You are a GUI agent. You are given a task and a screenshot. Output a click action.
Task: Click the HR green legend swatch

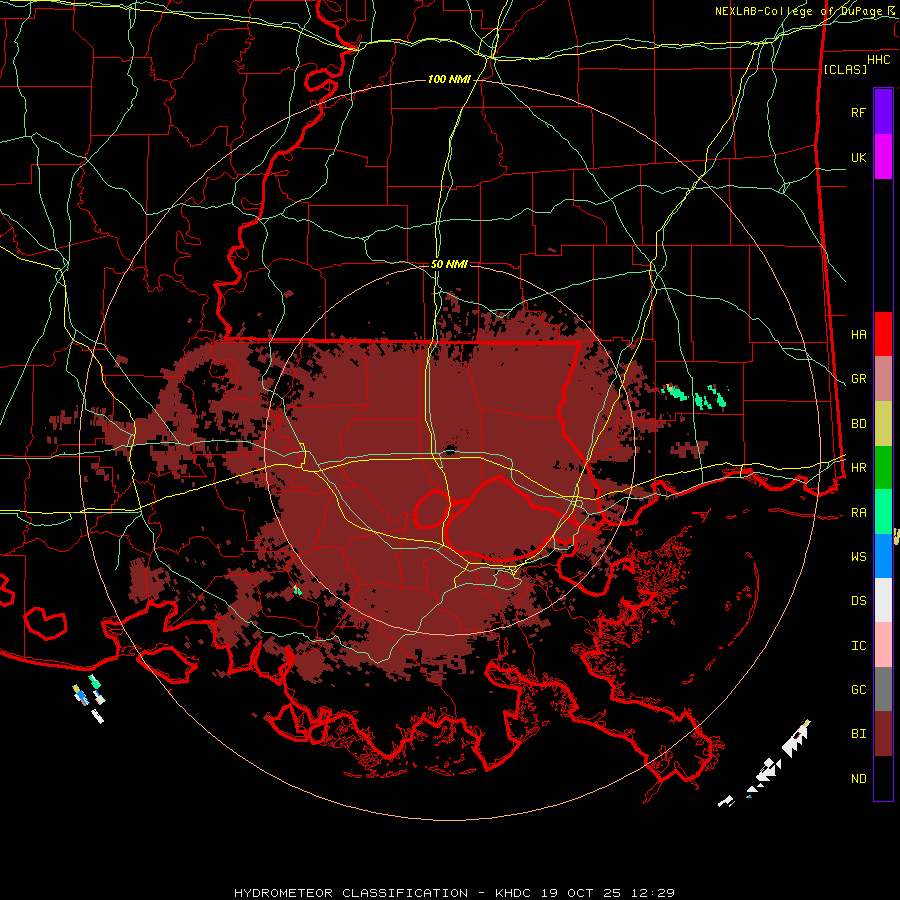click(x=883, y=468)
